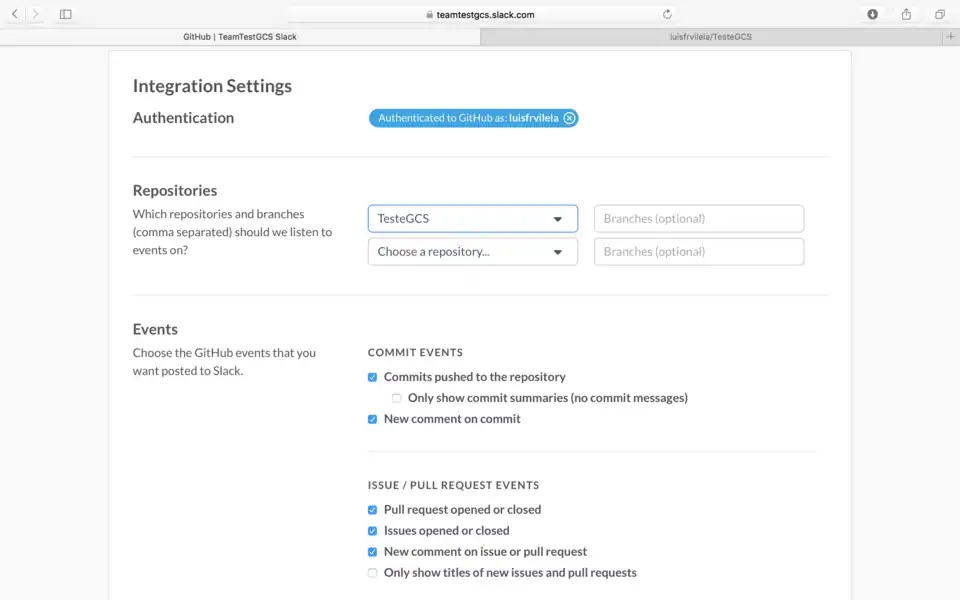Click the Safari back arrow
The width and height of the screenshot is (960, 600).
(x=15, y=14)
